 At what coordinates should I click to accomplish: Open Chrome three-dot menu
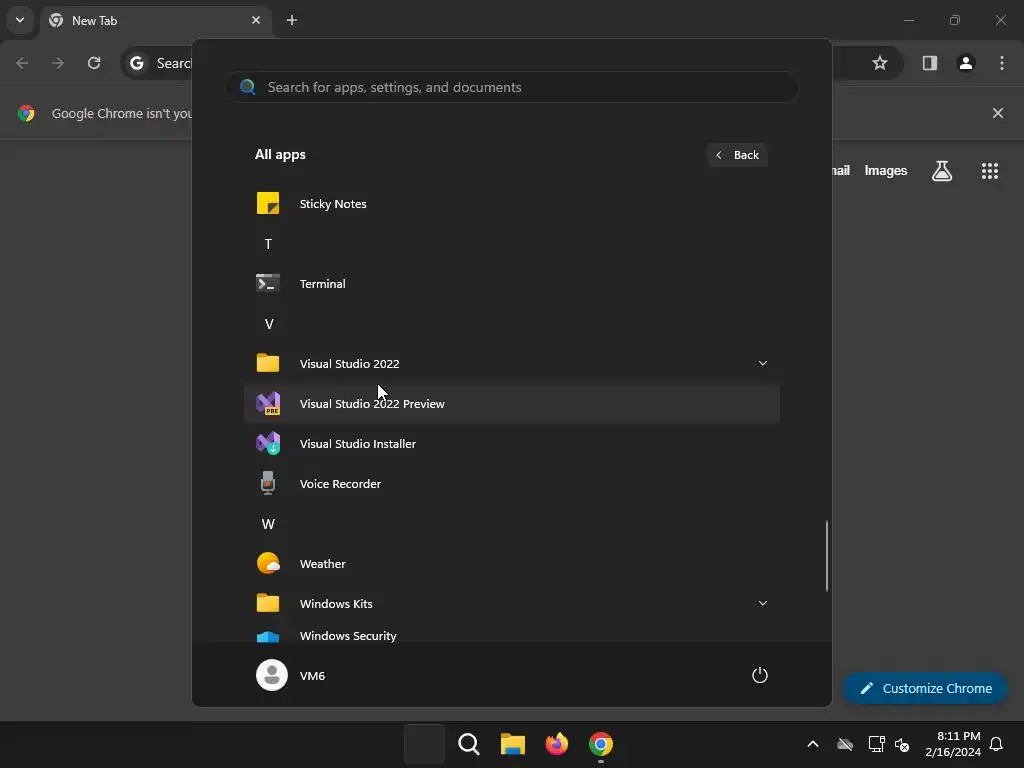tap(1002, 63)
